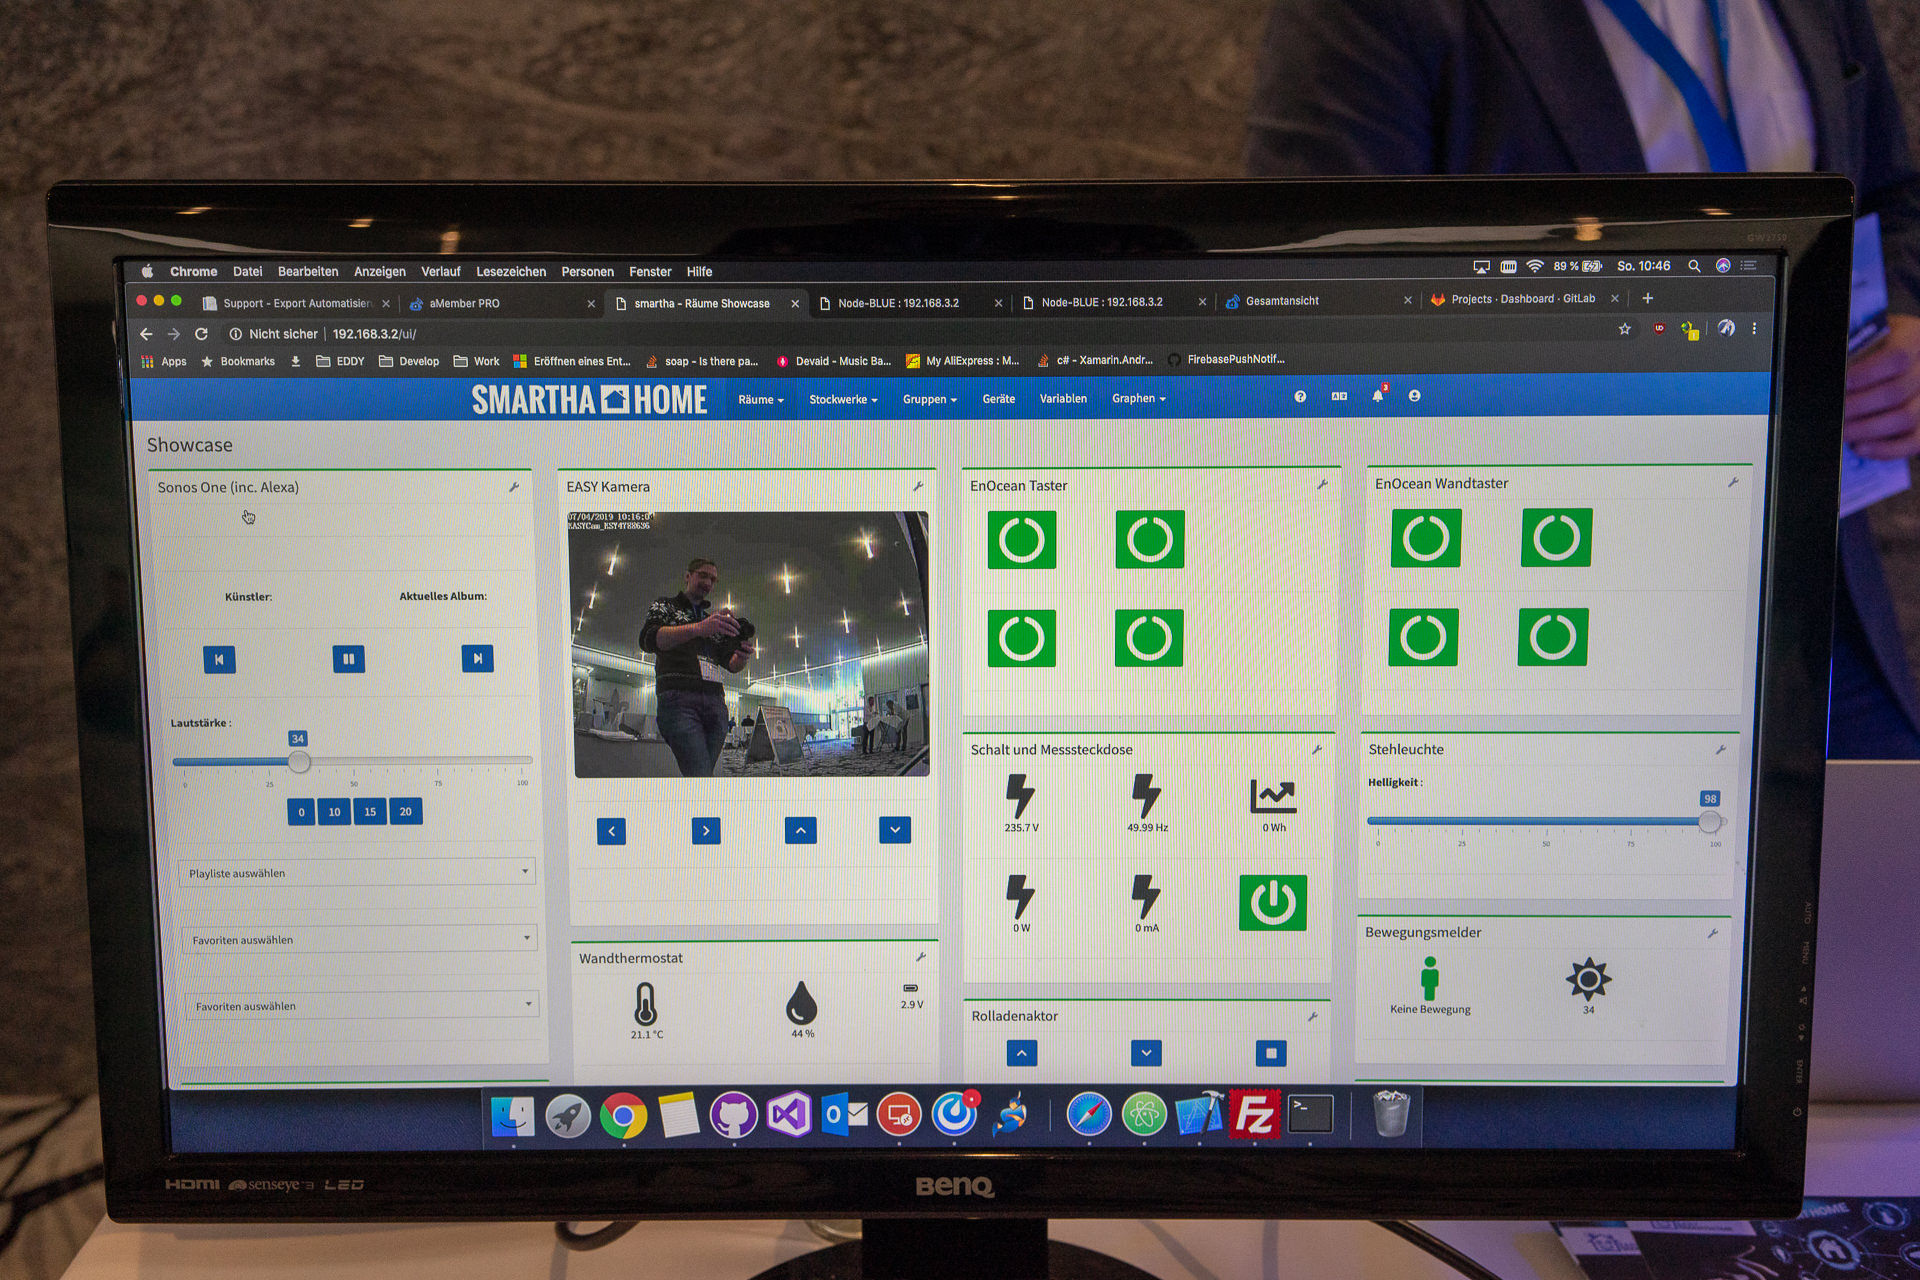The image size is (1920, 1280).
Task: Click the Wandthermostat humidity drop icon
Action: pos(801,1003)
